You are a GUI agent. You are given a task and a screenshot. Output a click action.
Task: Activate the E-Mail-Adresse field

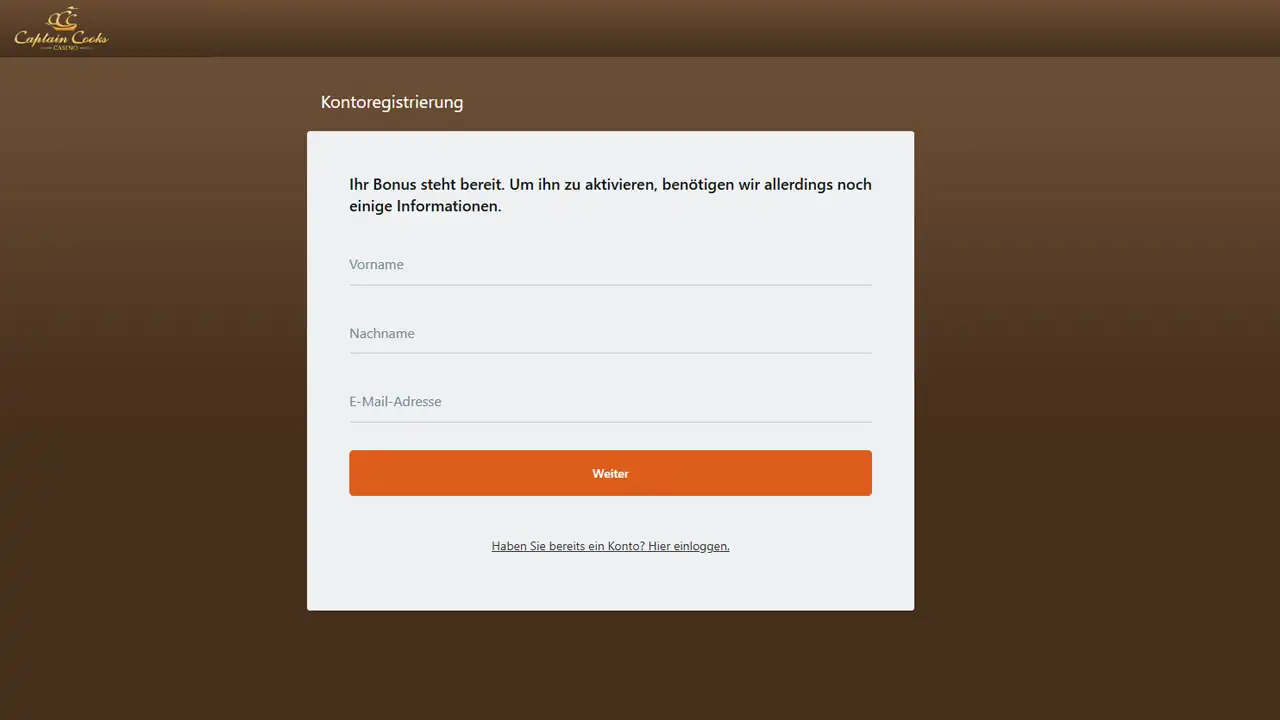[x=610, y=402]
